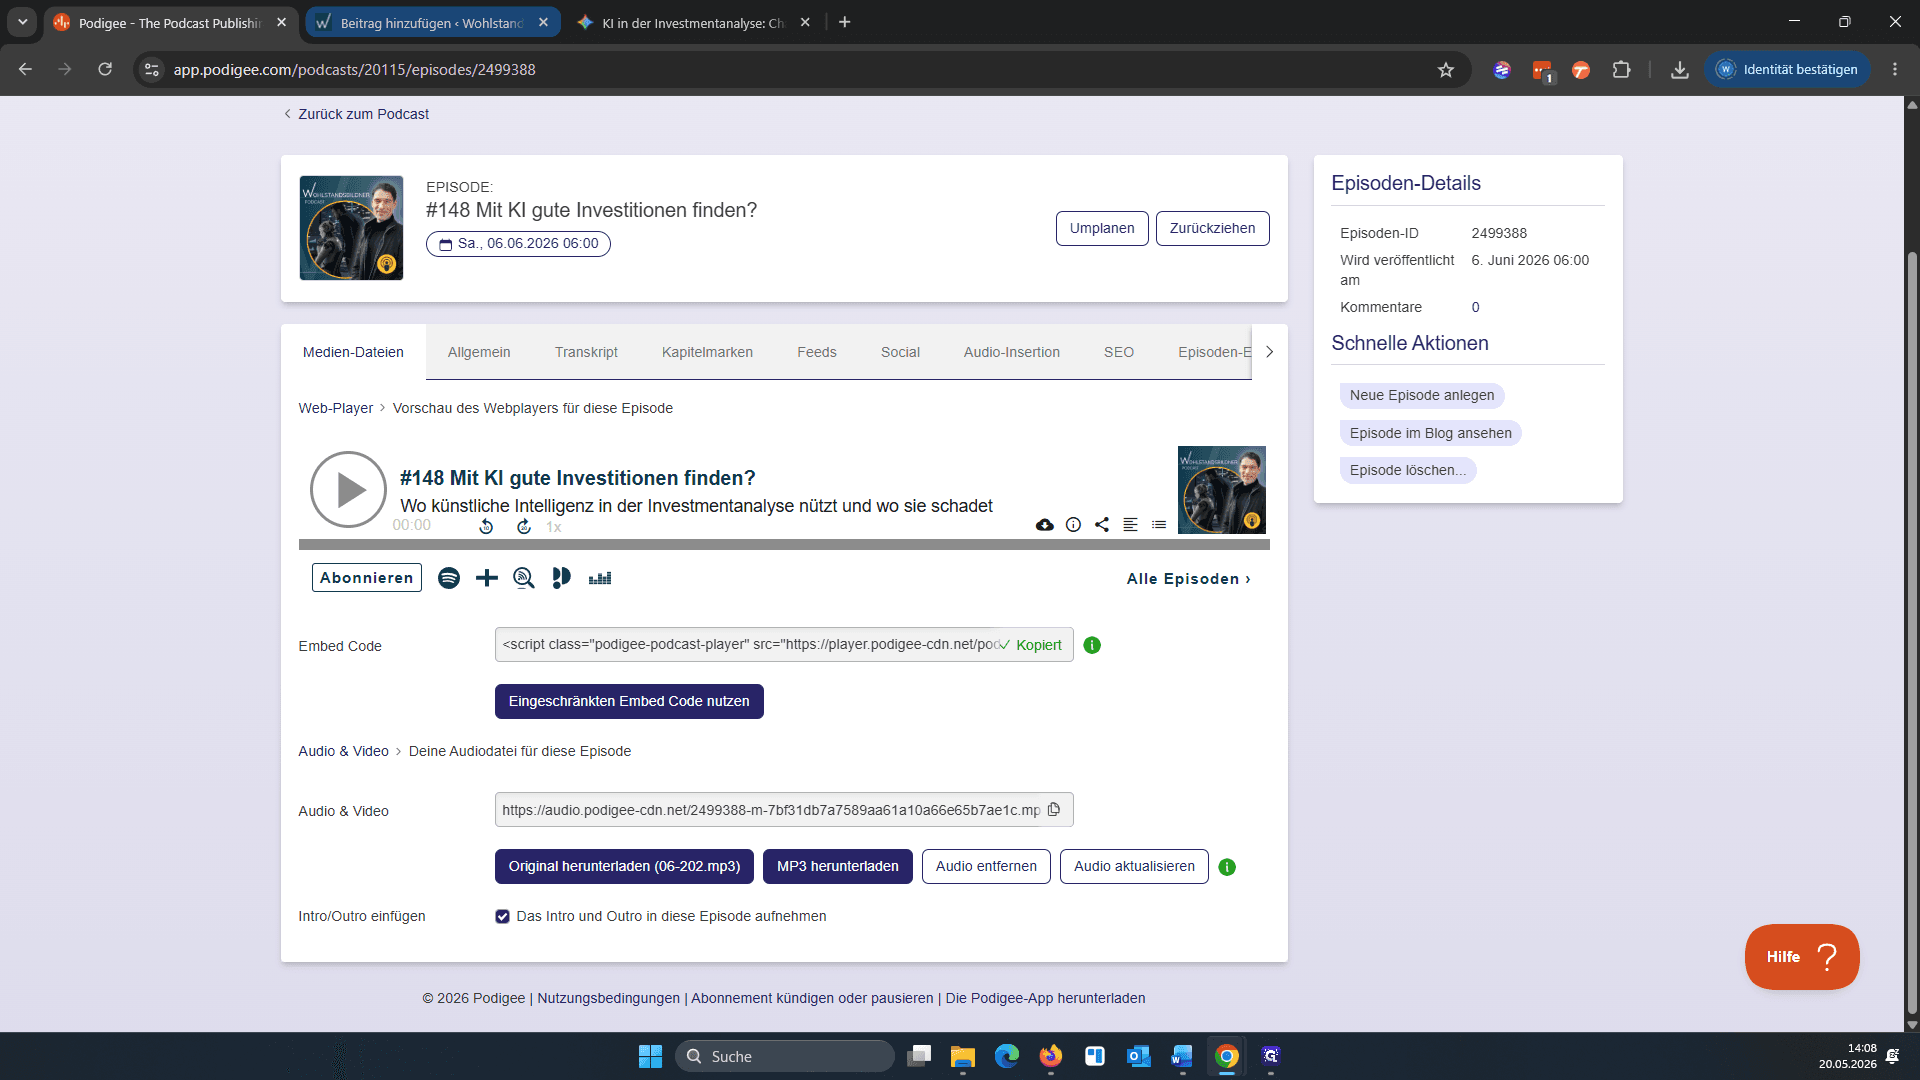
Task: Open the scheduled date Sa., 06.06.2026 06:00
Action: (518, 244)
